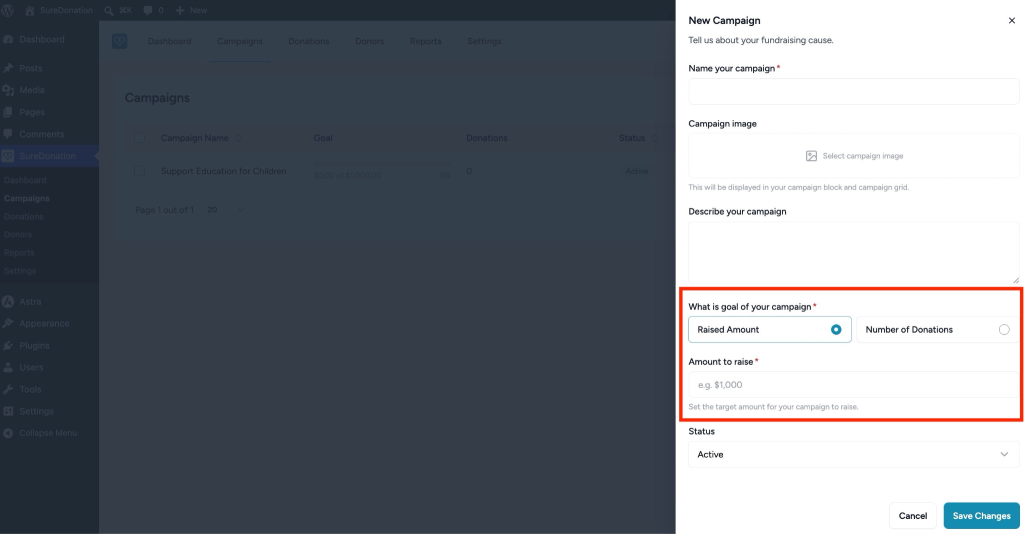Open Settings submenu link under SureDonation
1024x534 pixels.
[x=20, y=271]
